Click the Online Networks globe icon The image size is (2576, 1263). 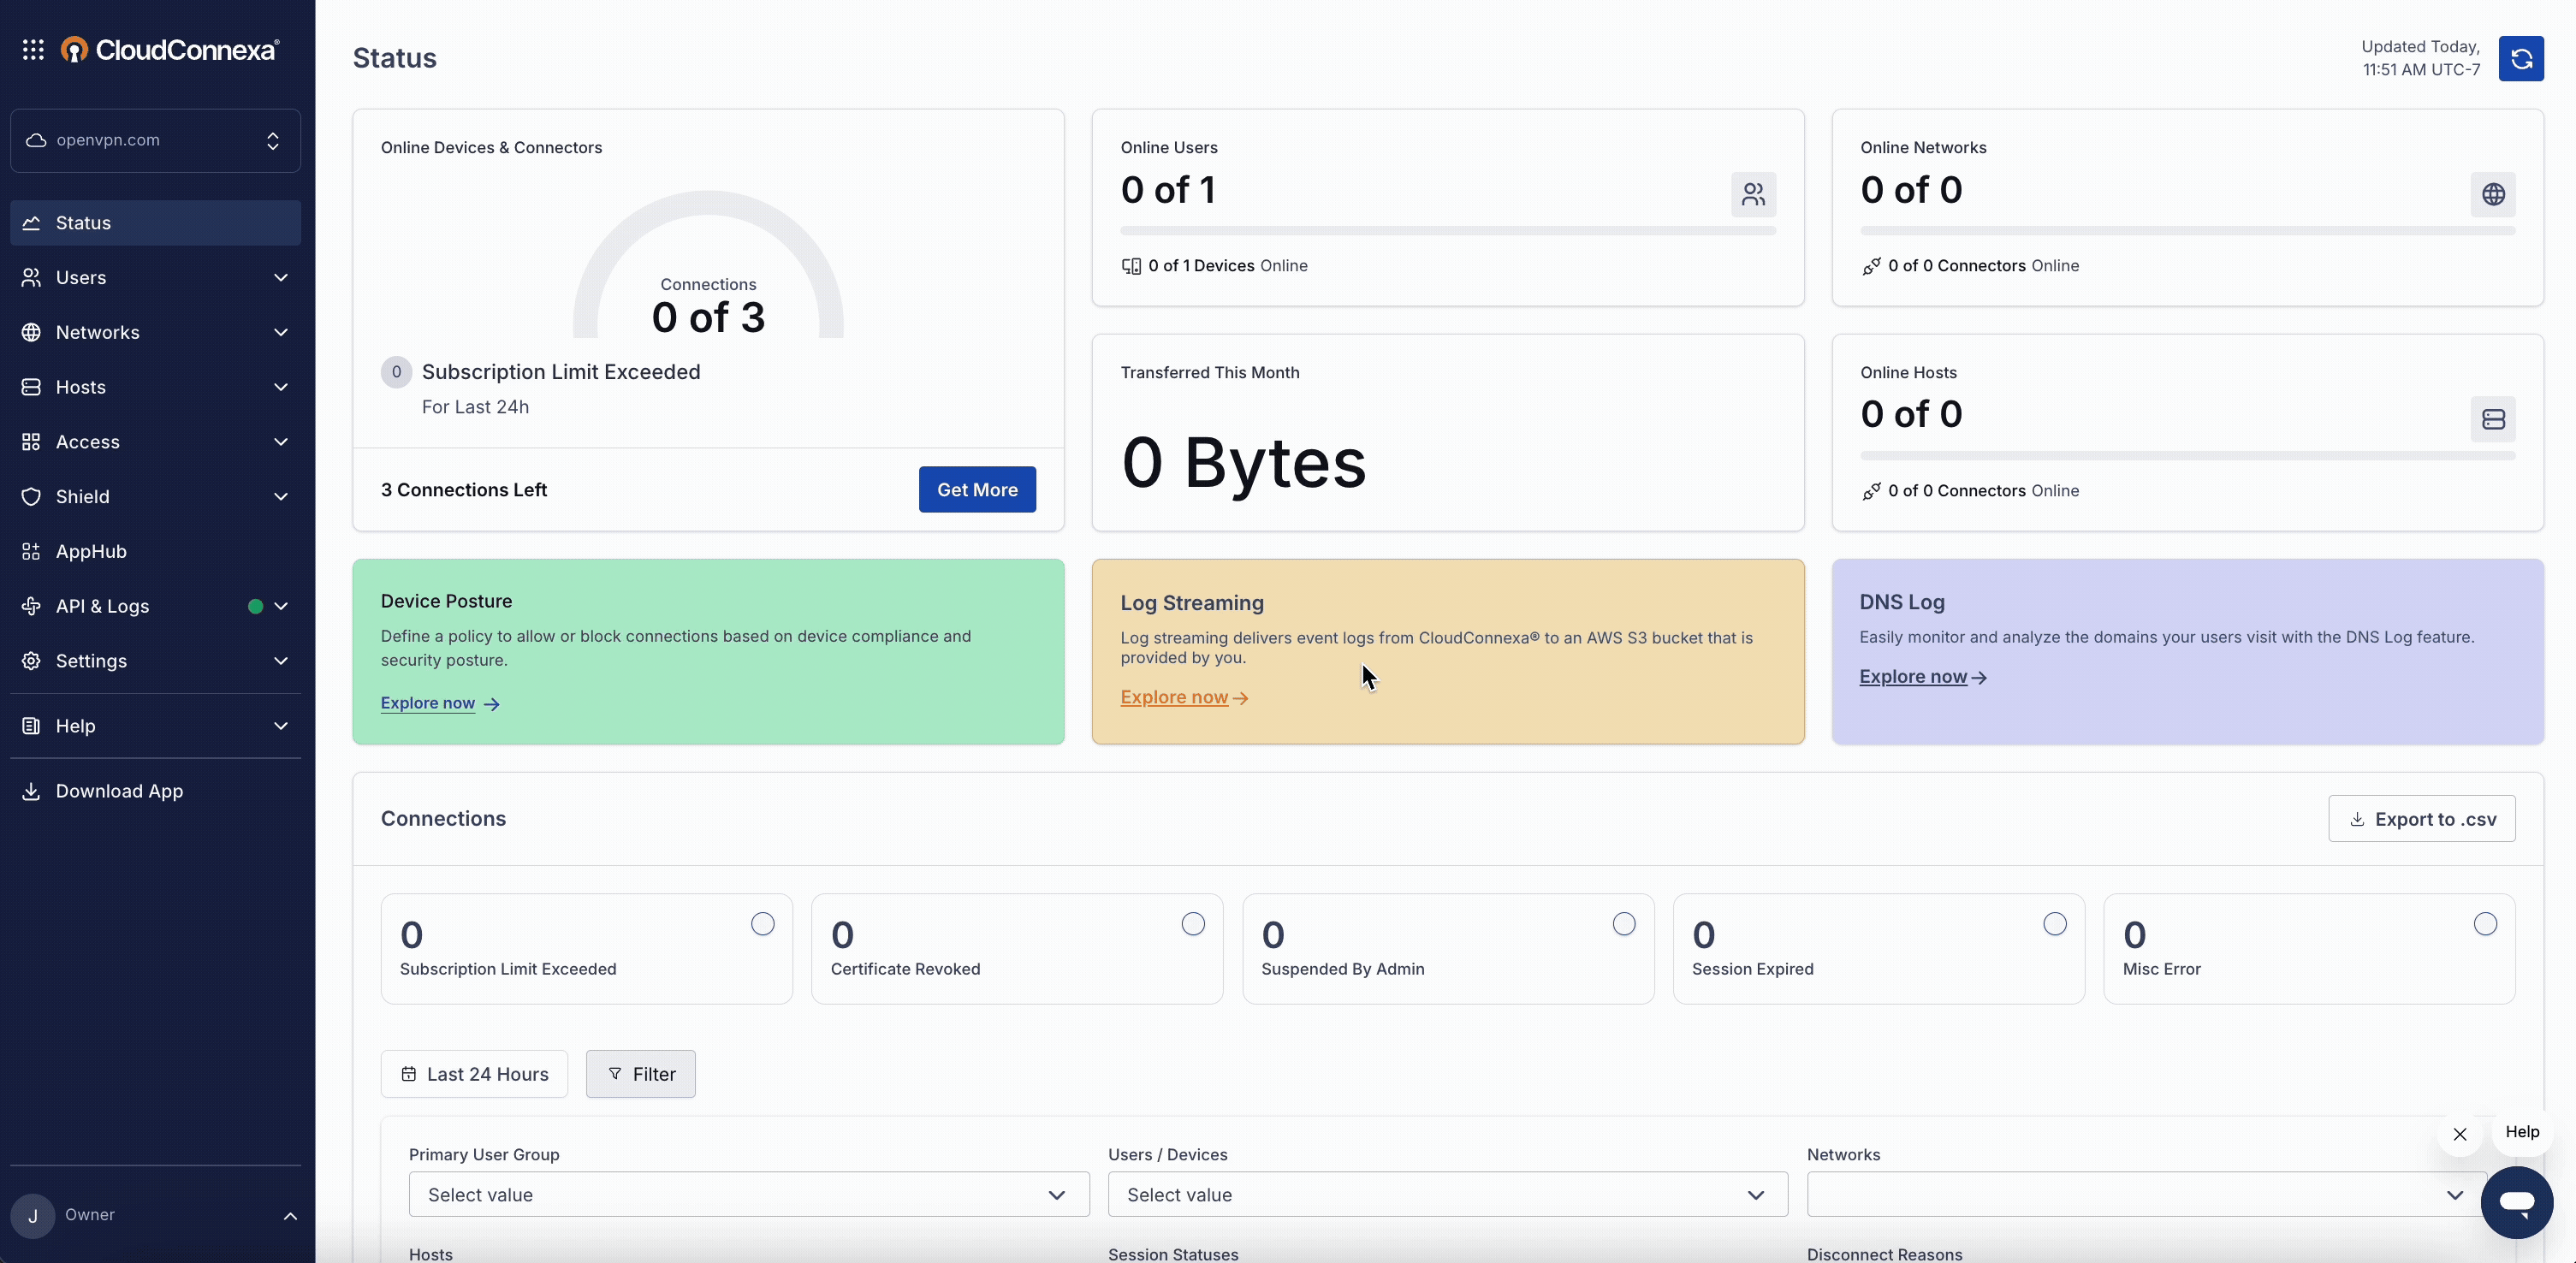2493,194
